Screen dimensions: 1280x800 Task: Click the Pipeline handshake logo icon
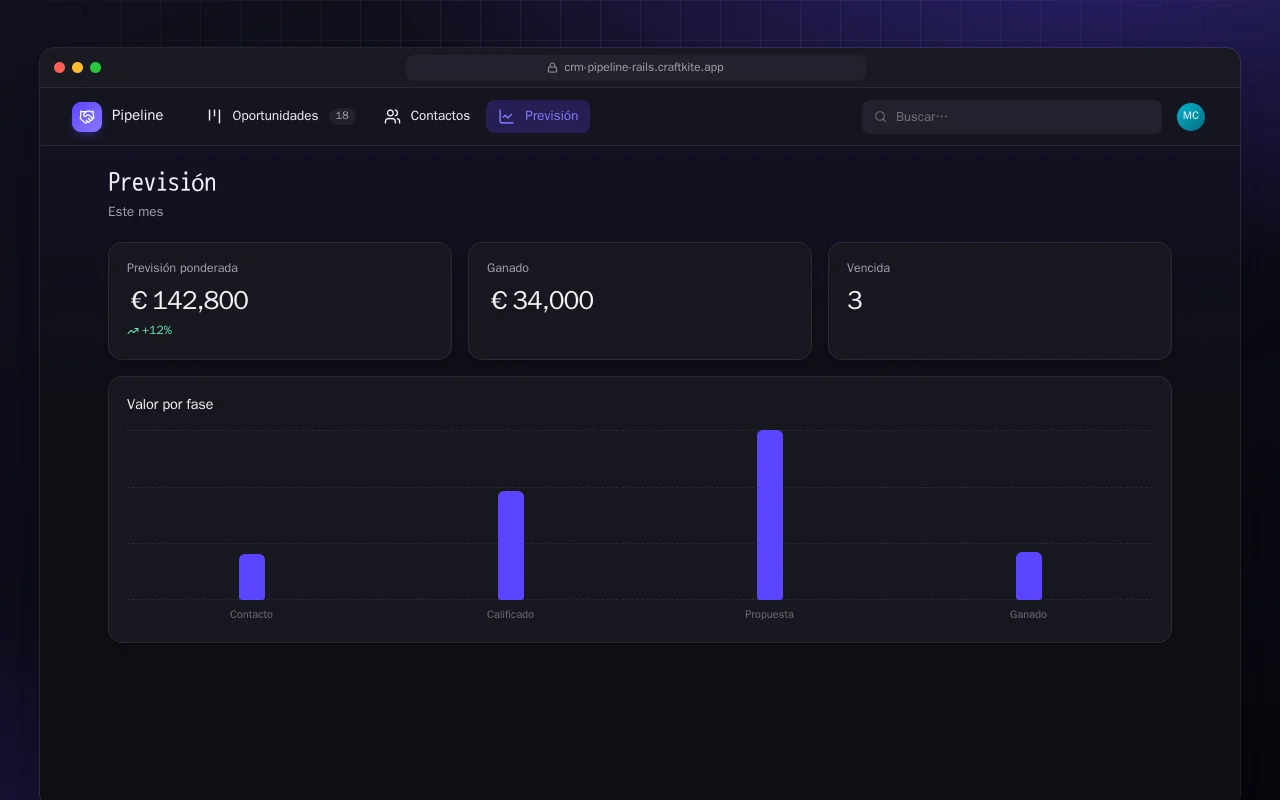87,117
